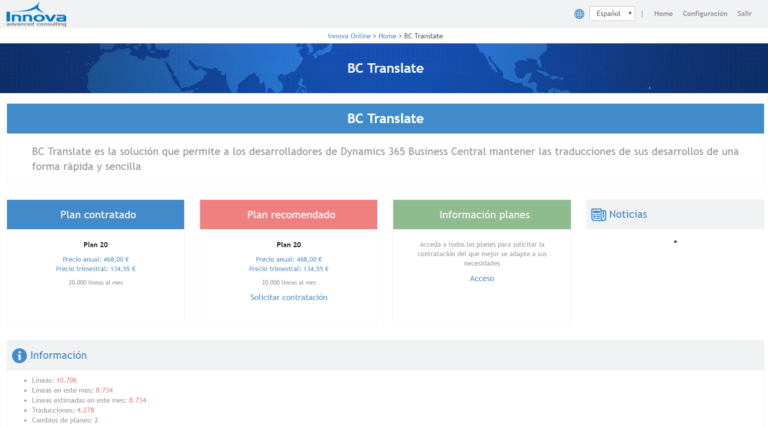The width and height of the screenshot is (768, 427).
Task: Click 20.000 líneas al mes in recomendado
Action: click(288, 283)
